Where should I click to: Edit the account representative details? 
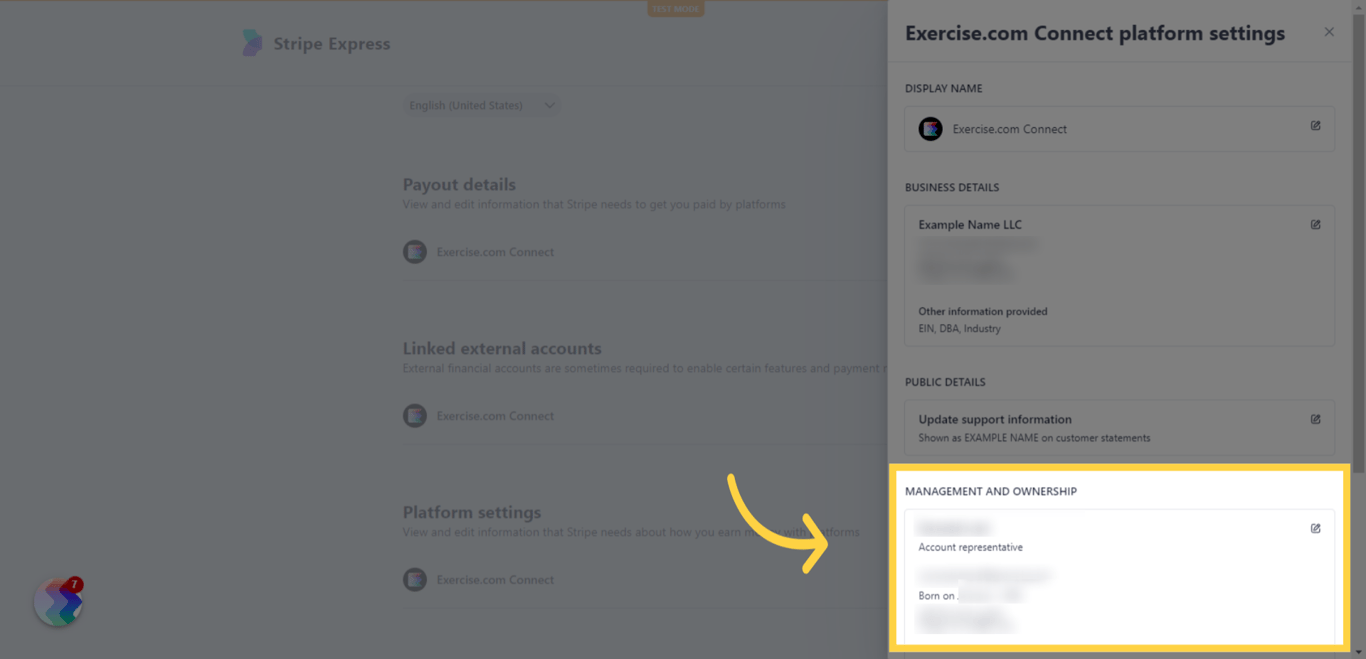tap(1315, 528)
